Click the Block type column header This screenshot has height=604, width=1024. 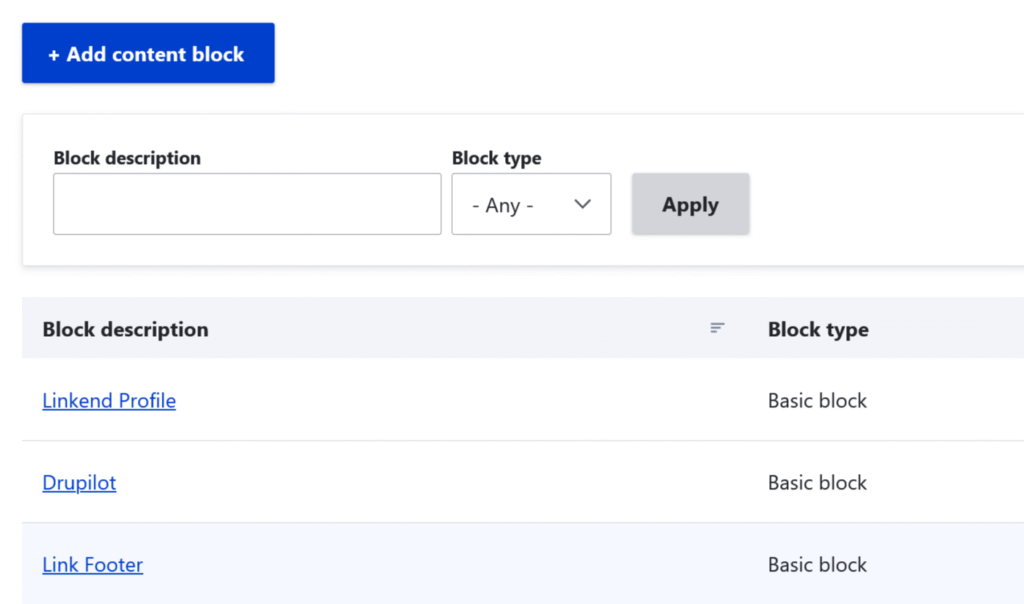pos(818,329)
